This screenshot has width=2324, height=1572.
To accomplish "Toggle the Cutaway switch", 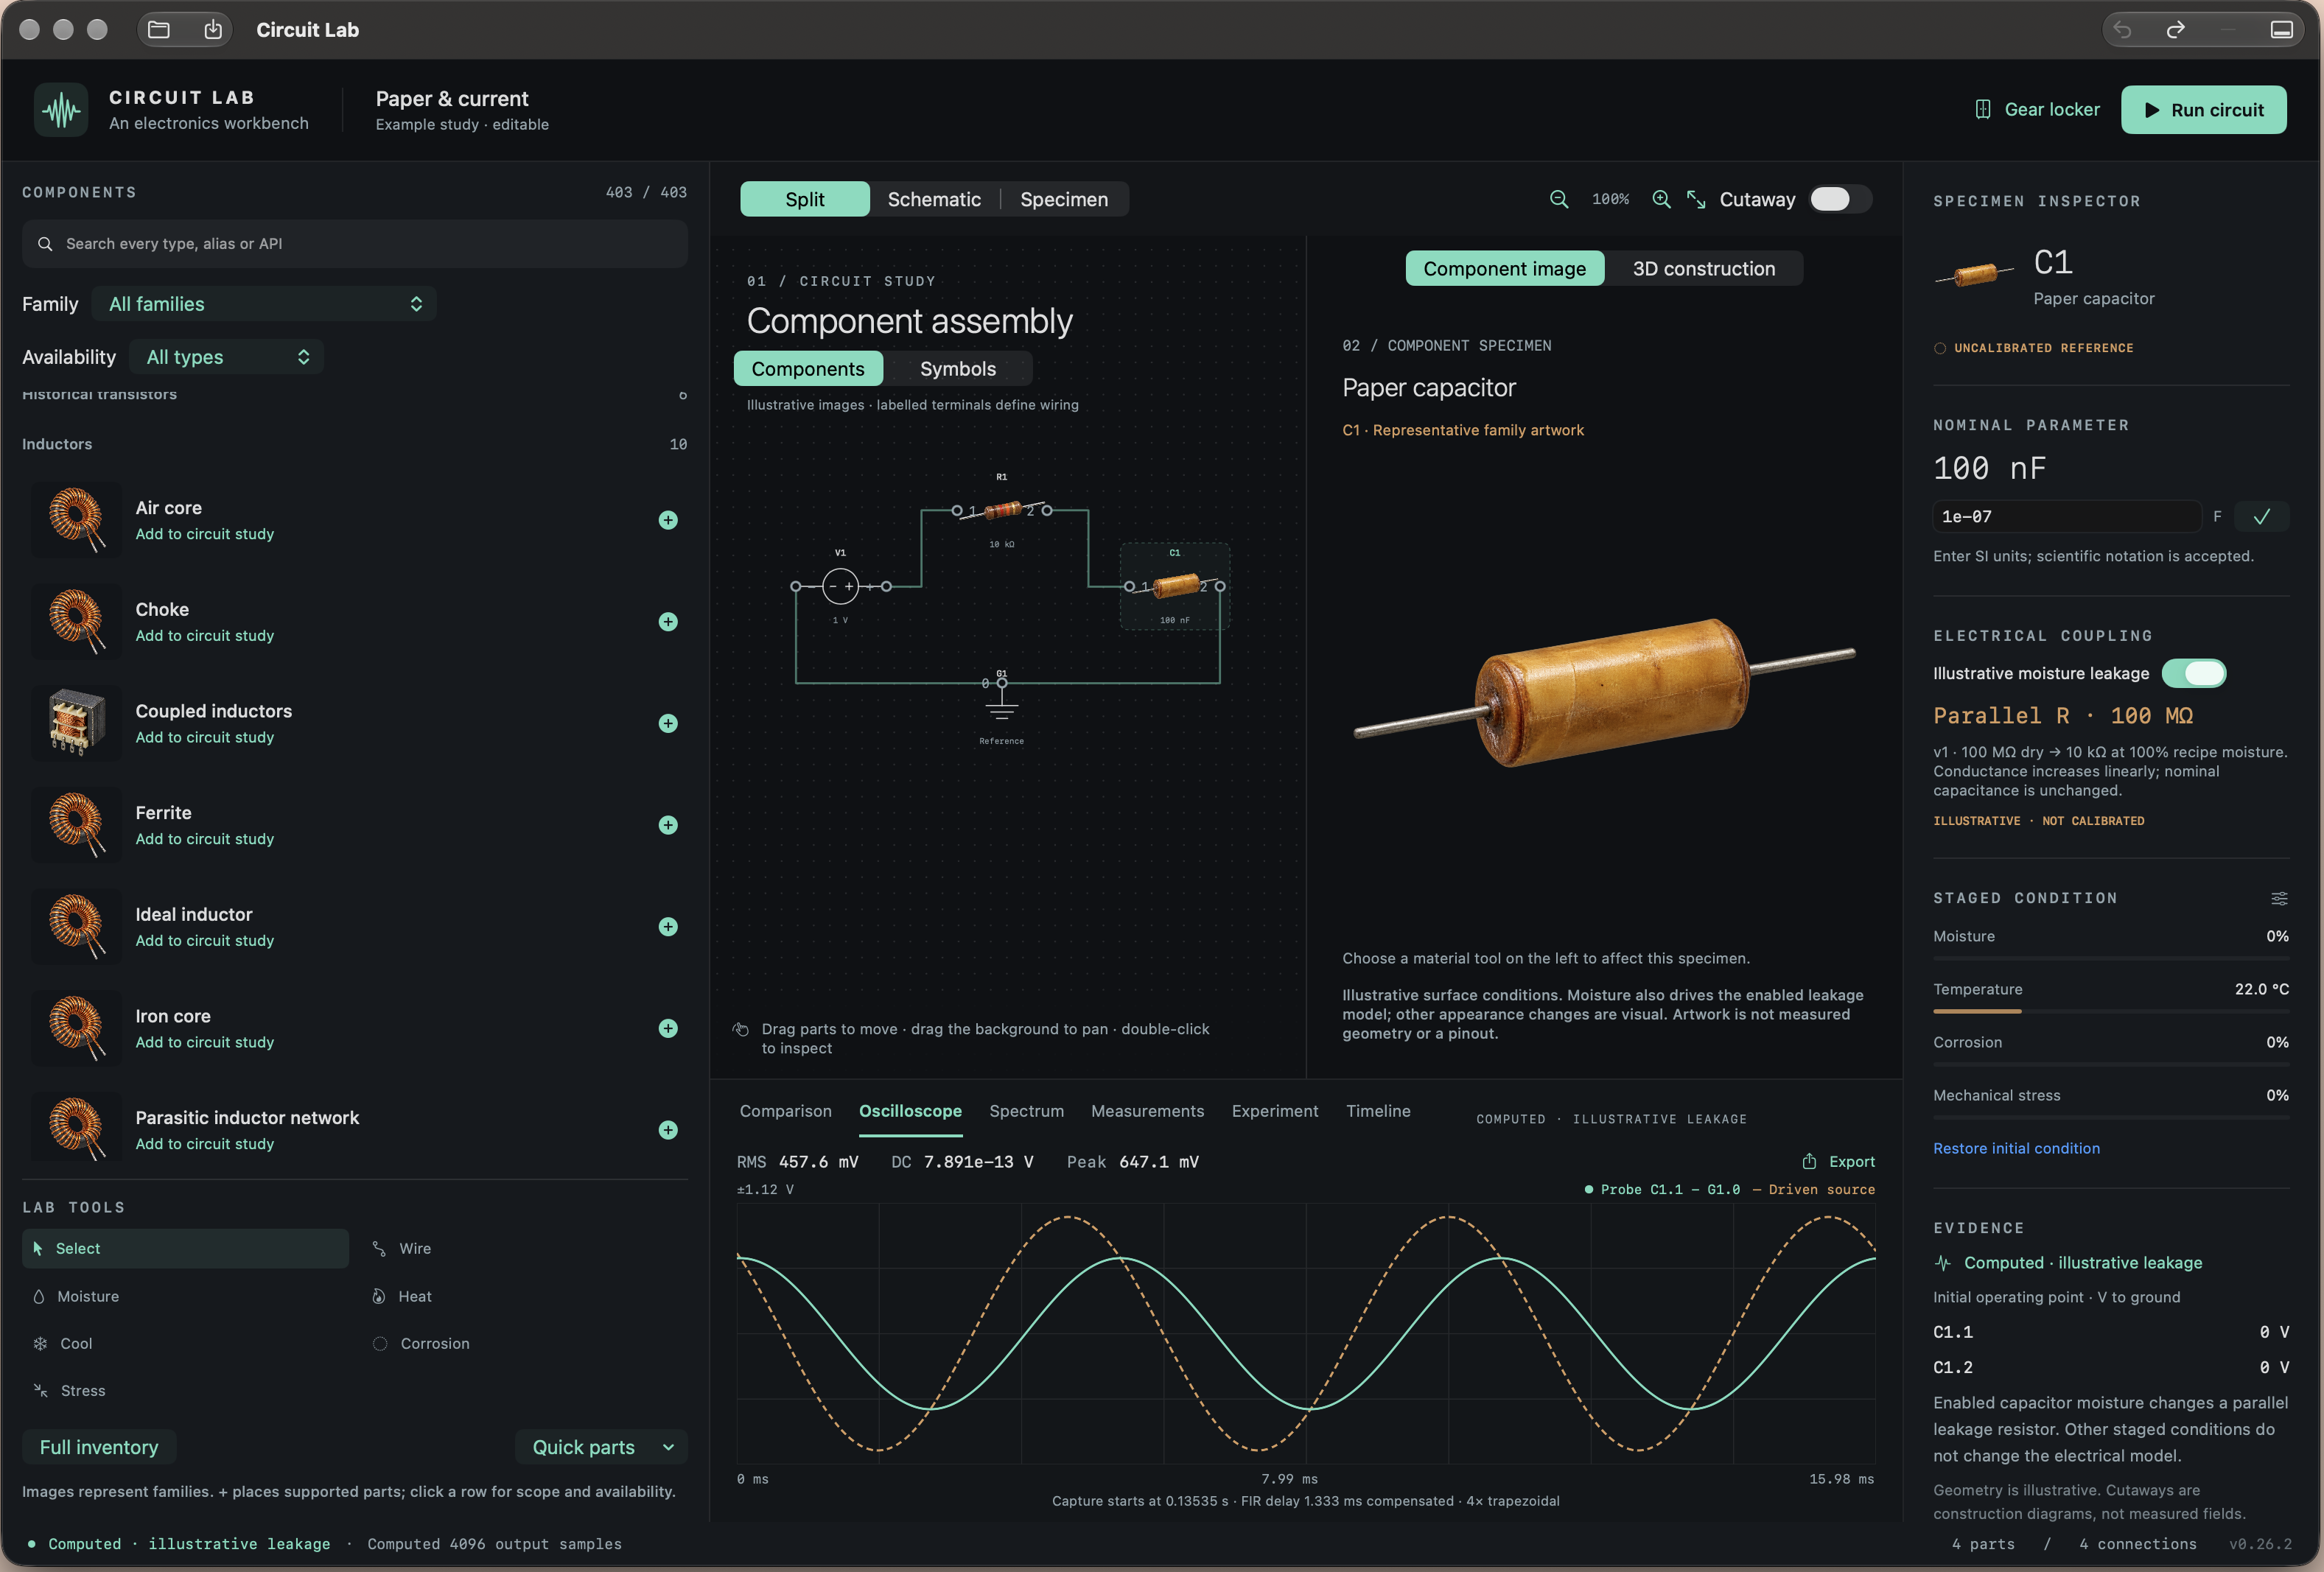I will point(1839,199).
